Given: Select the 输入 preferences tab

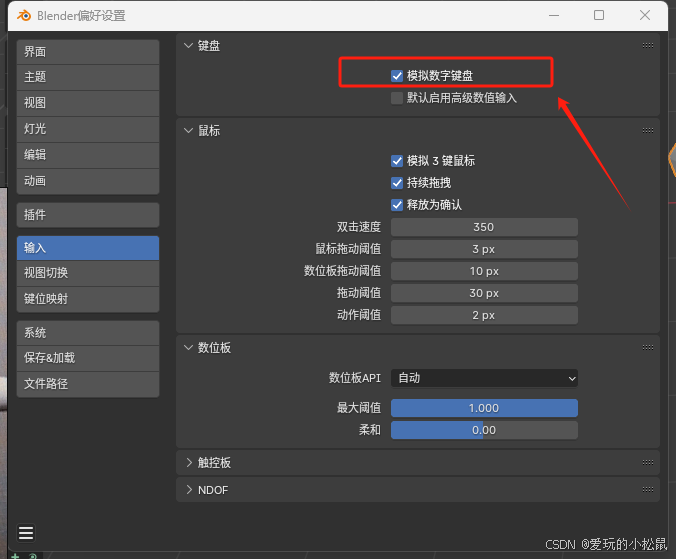Looking at the screenshot, I should pos(88,248).
